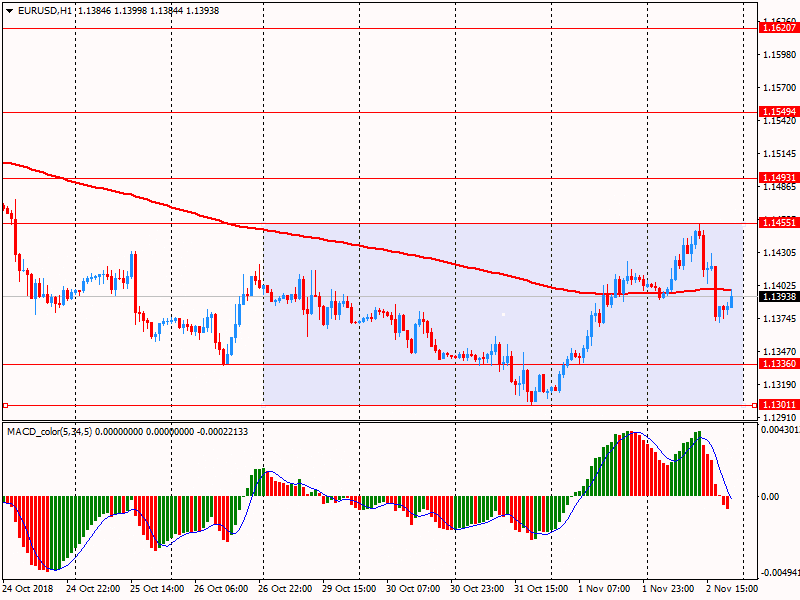
Task: Click the 30 Oct 07:00 time label
Action: coord(413,588)
